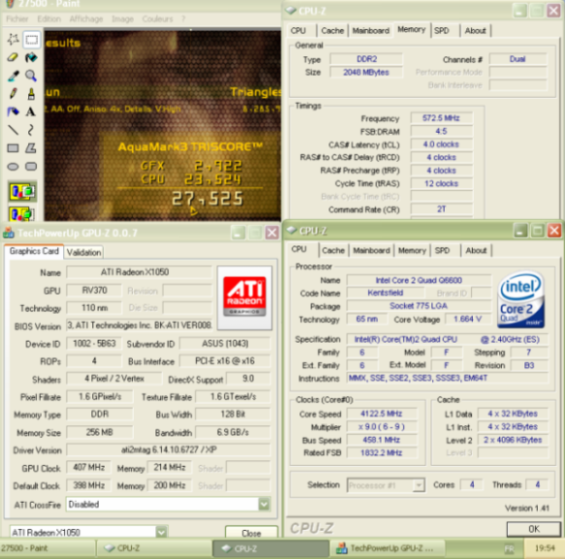Select the Airbrush tool in Paint
The width and height of the screenshot is (565, 559).
[13, 112]
